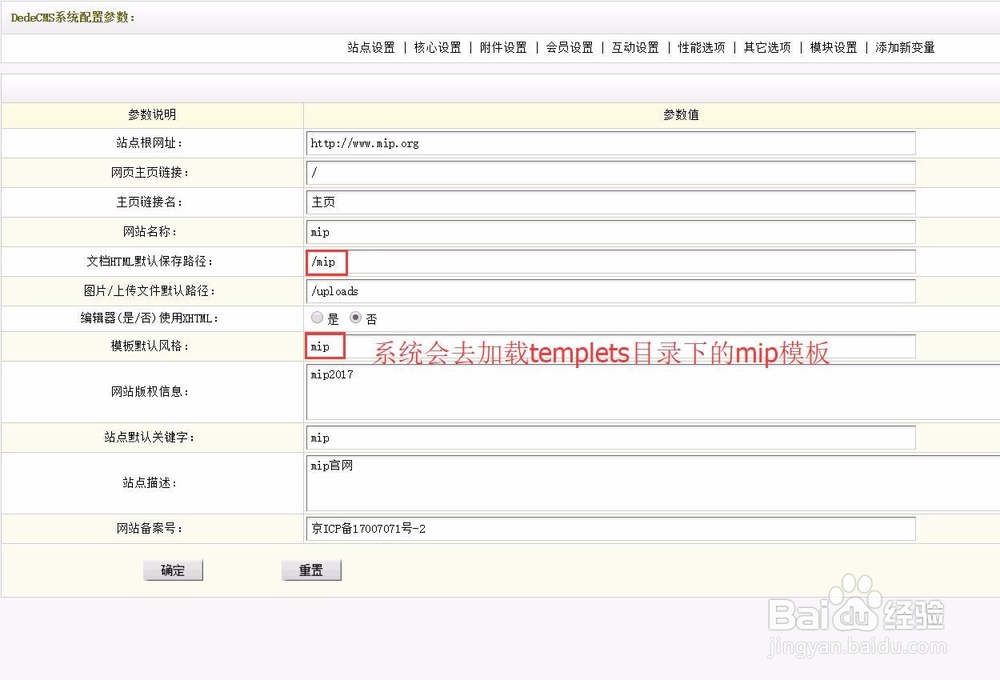Open the 性能选项 tab
The height and width of the screenshot is (680, 1000).
[701, 47]
